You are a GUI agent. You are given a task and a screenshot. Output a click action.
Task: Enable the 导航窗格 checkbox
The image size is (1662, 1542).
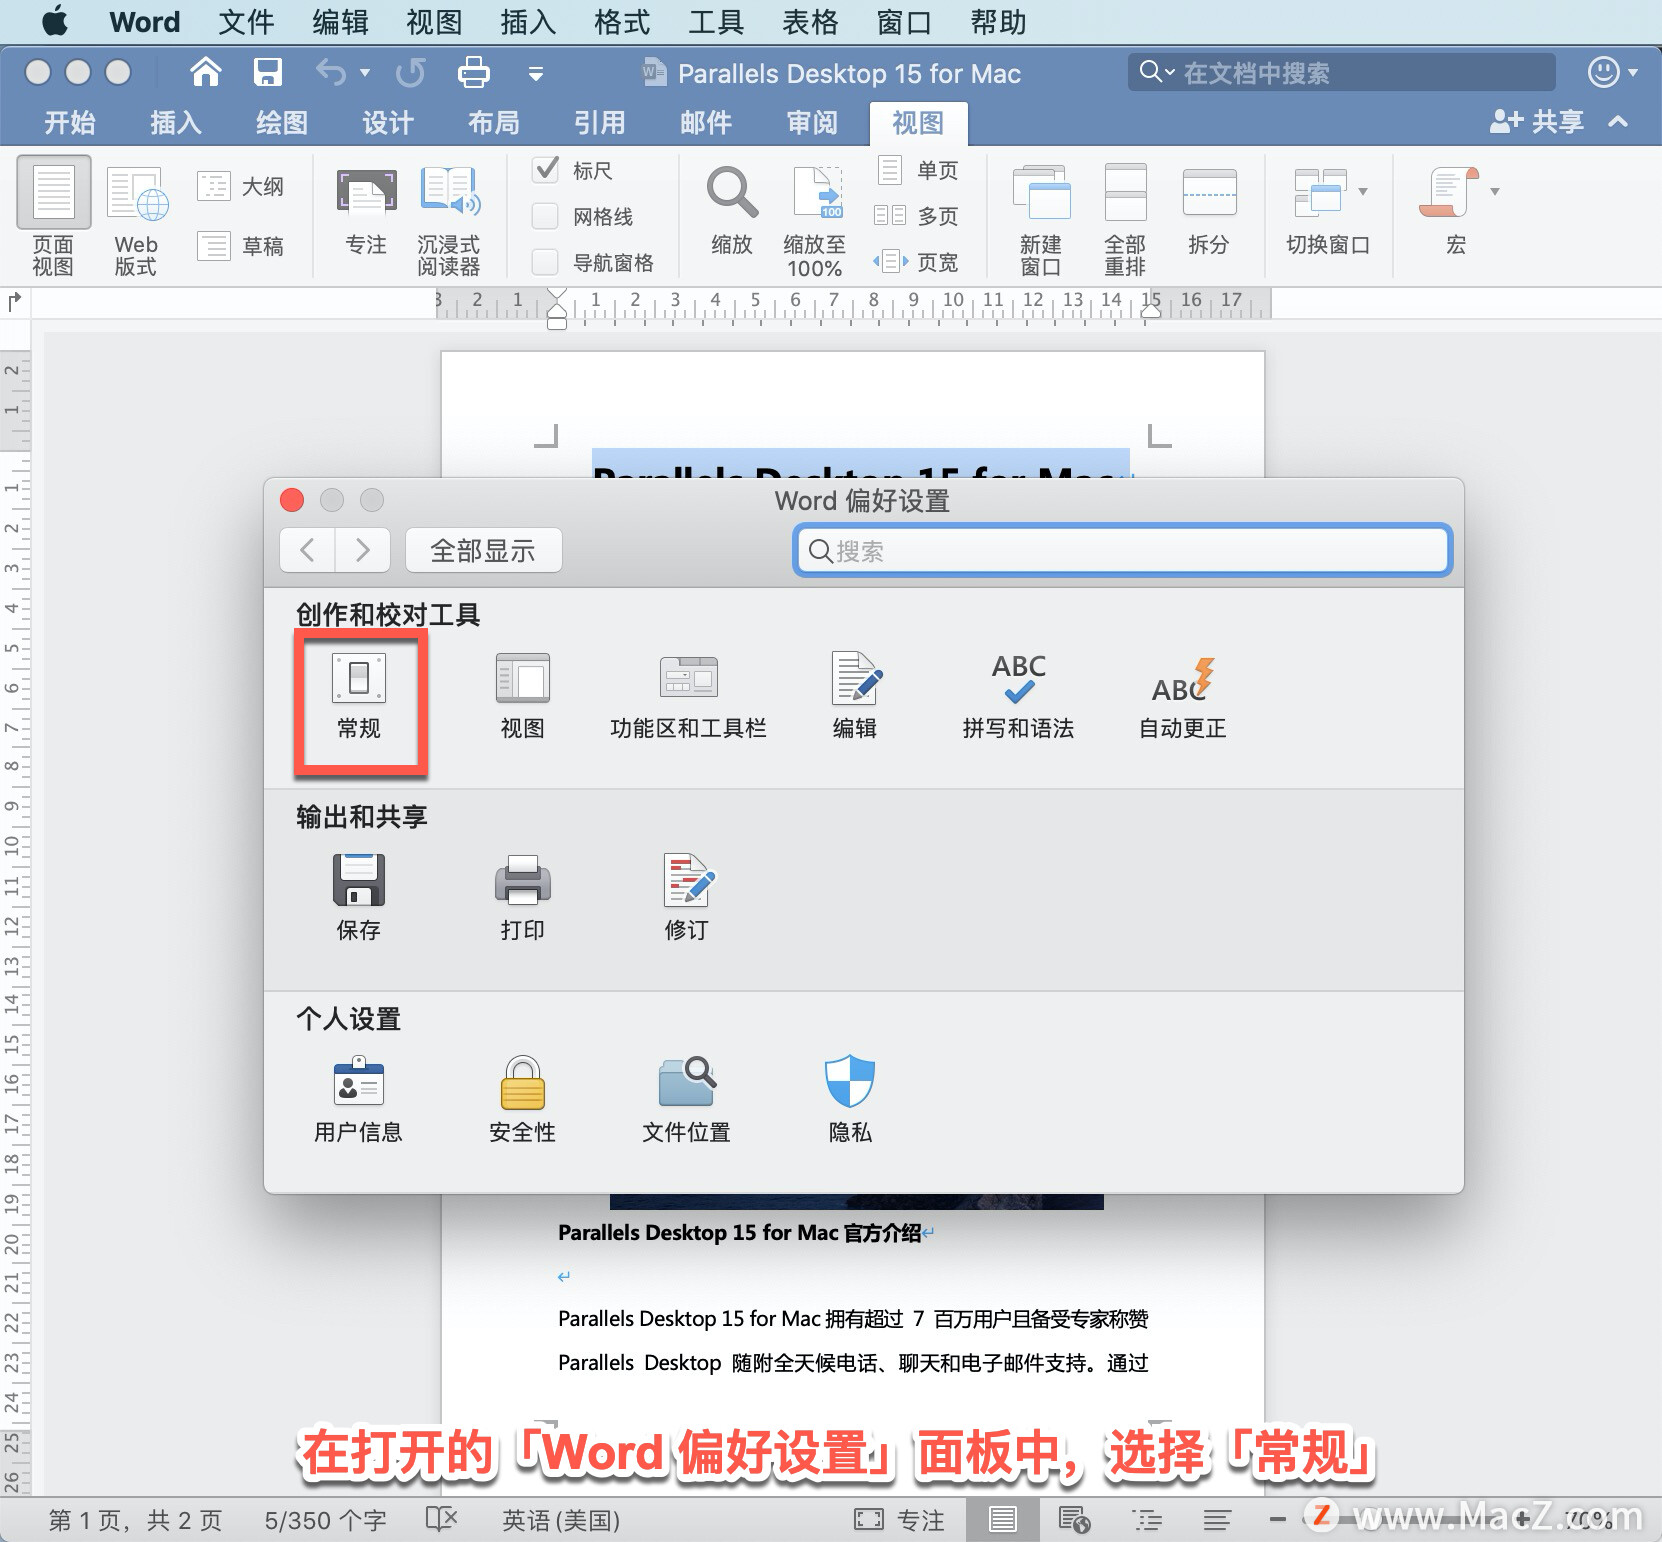pos(546,262)
